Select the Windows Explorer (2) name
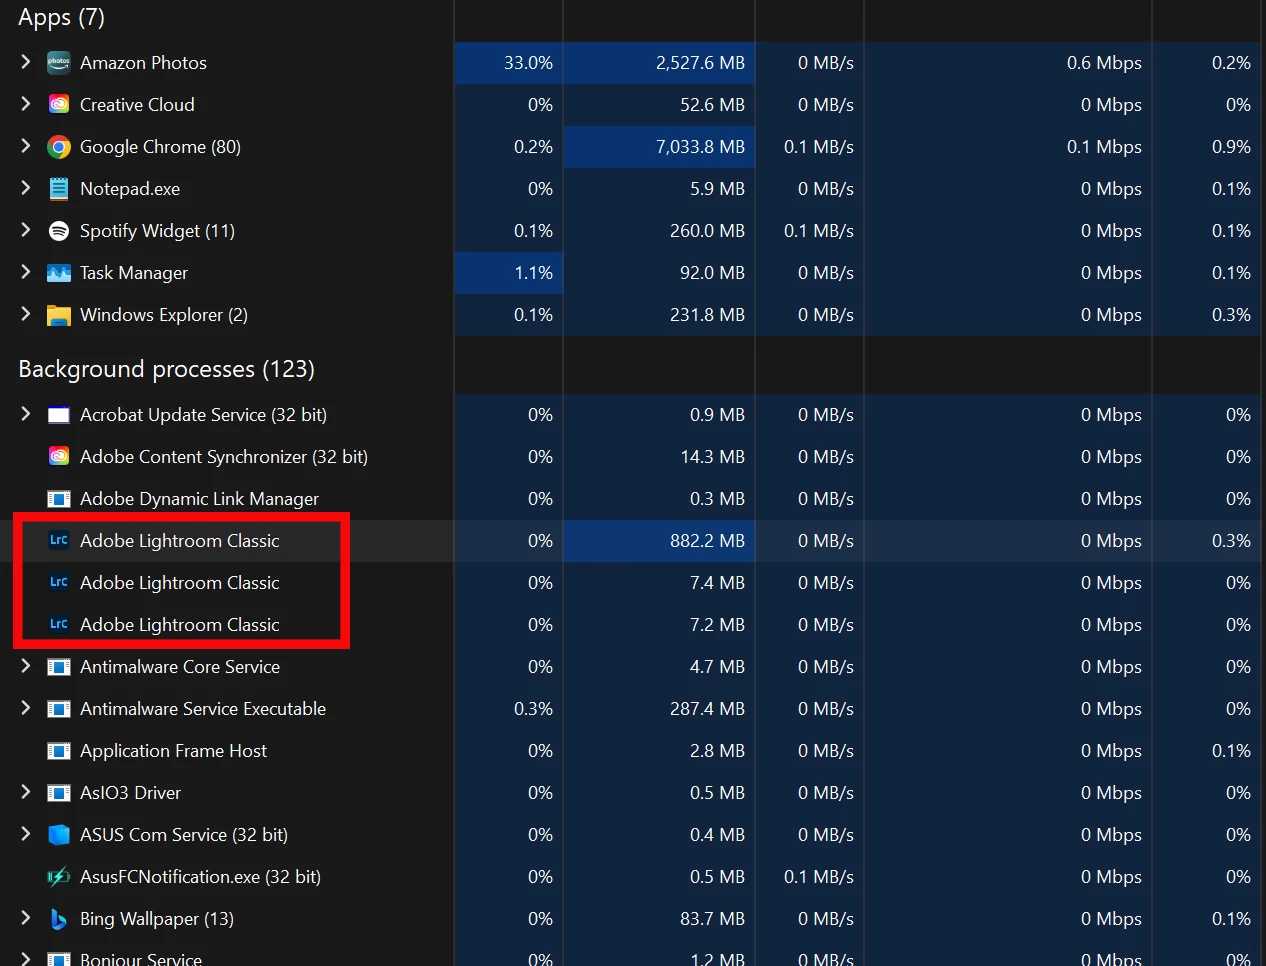1266x966 pixels. pos(163,315)
